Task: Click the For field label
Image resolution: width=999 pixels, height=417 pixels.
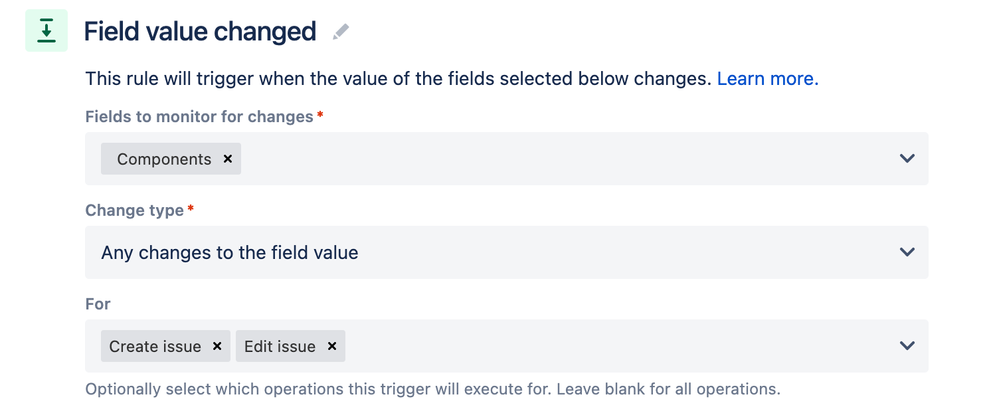Action: [98, 304]
